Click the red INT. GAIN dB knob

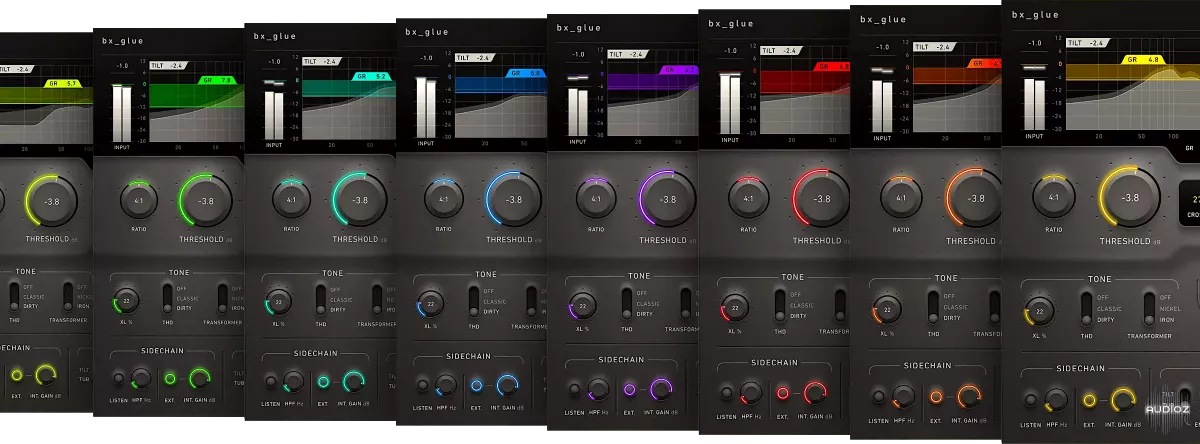(x=815, y=393)
